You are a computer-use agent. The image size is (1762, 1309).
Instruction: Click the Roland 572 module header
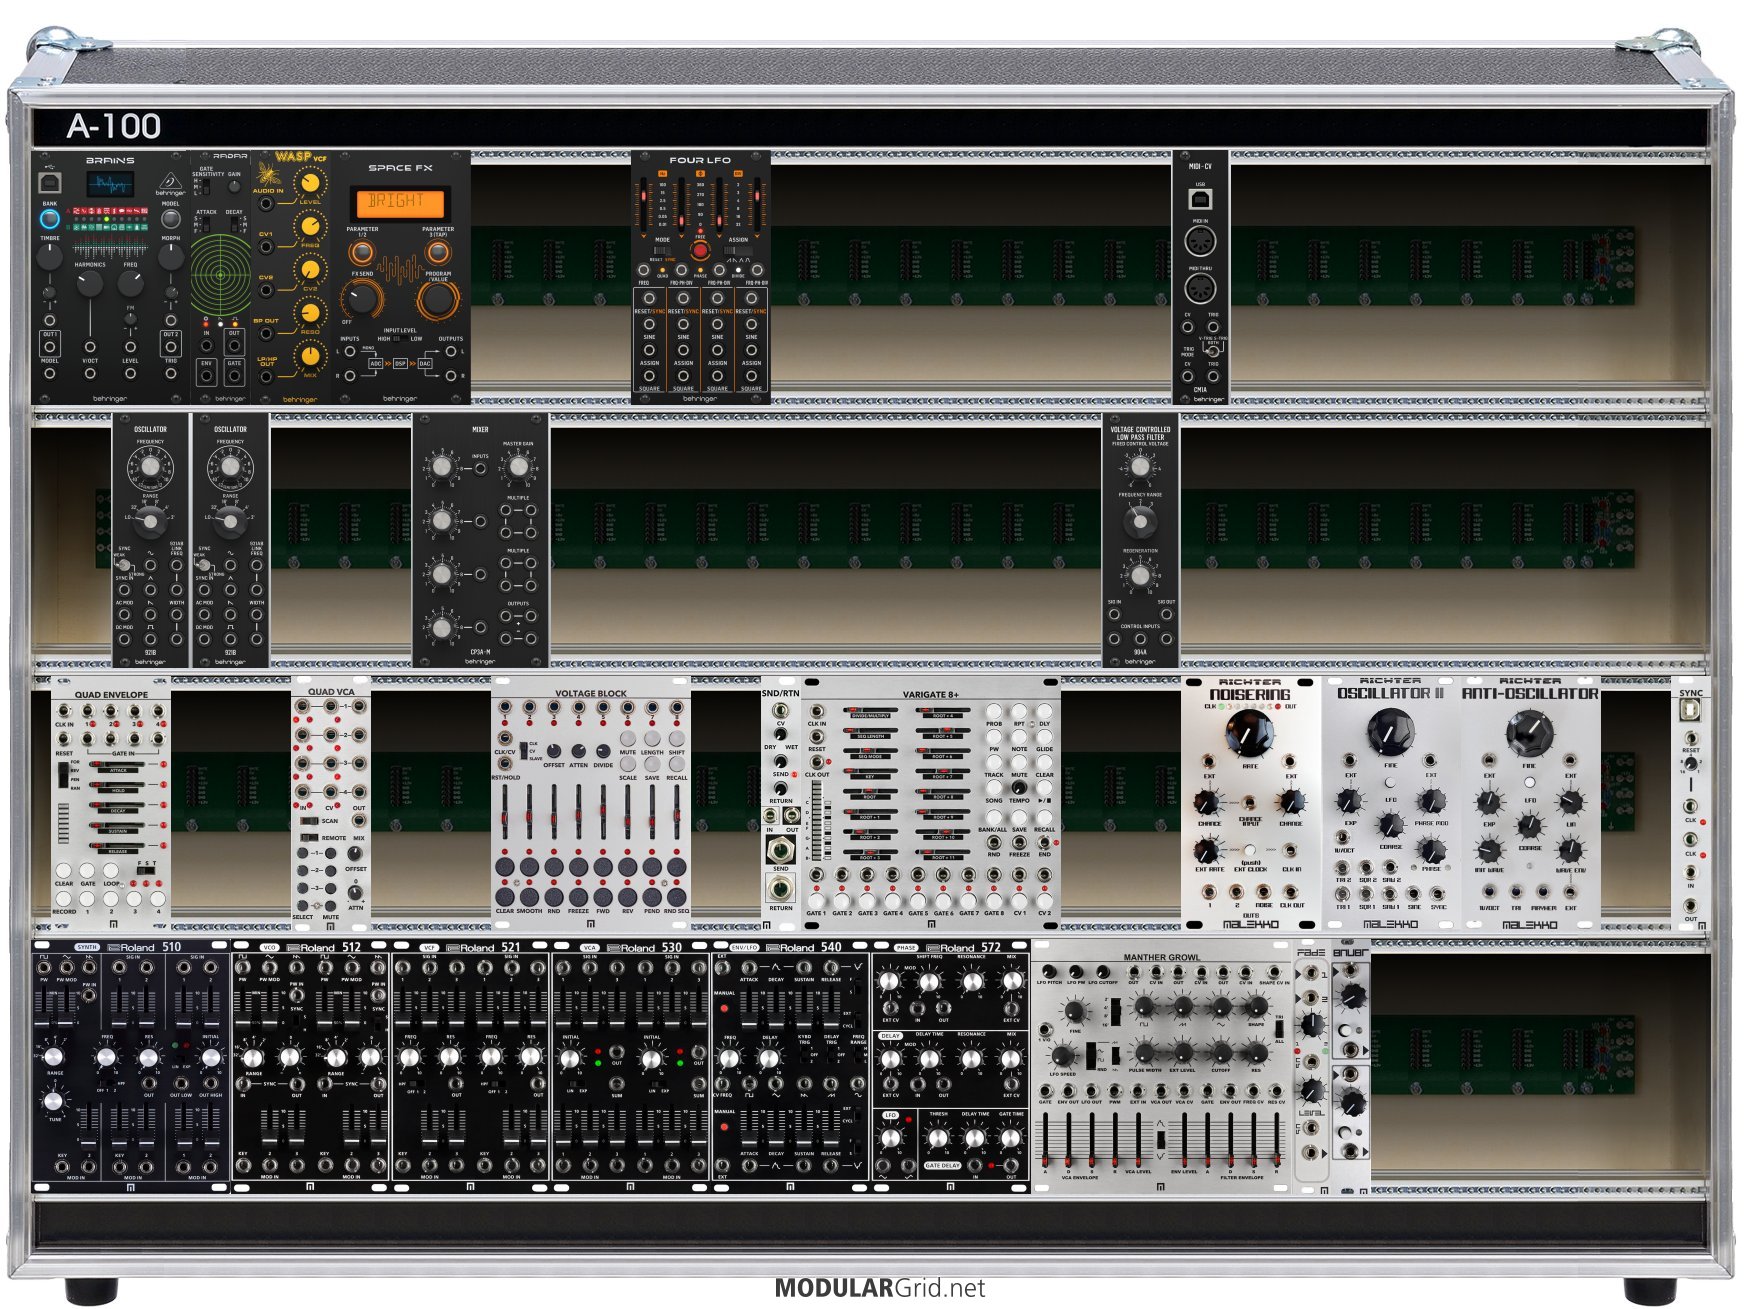click(964, 947)
